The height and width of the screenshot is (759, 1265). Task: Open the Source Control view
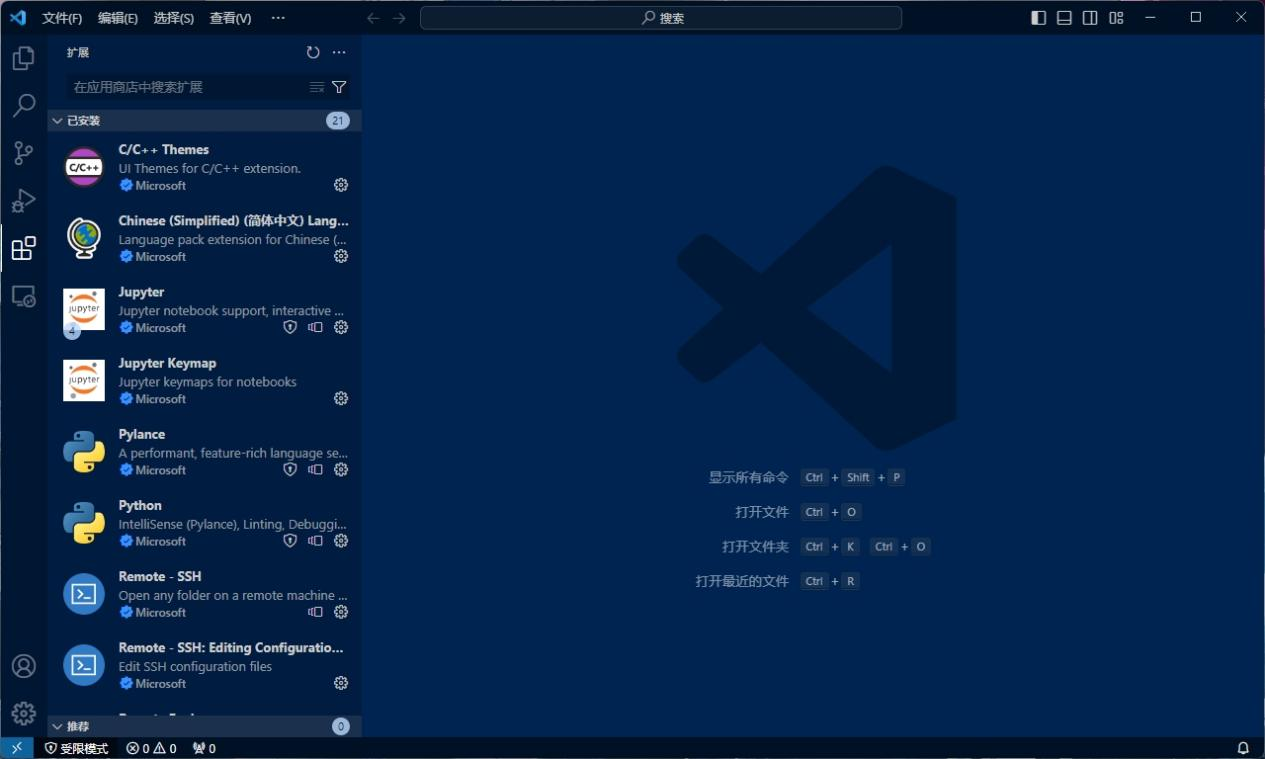pyautogui.click(x=23, y=153)
